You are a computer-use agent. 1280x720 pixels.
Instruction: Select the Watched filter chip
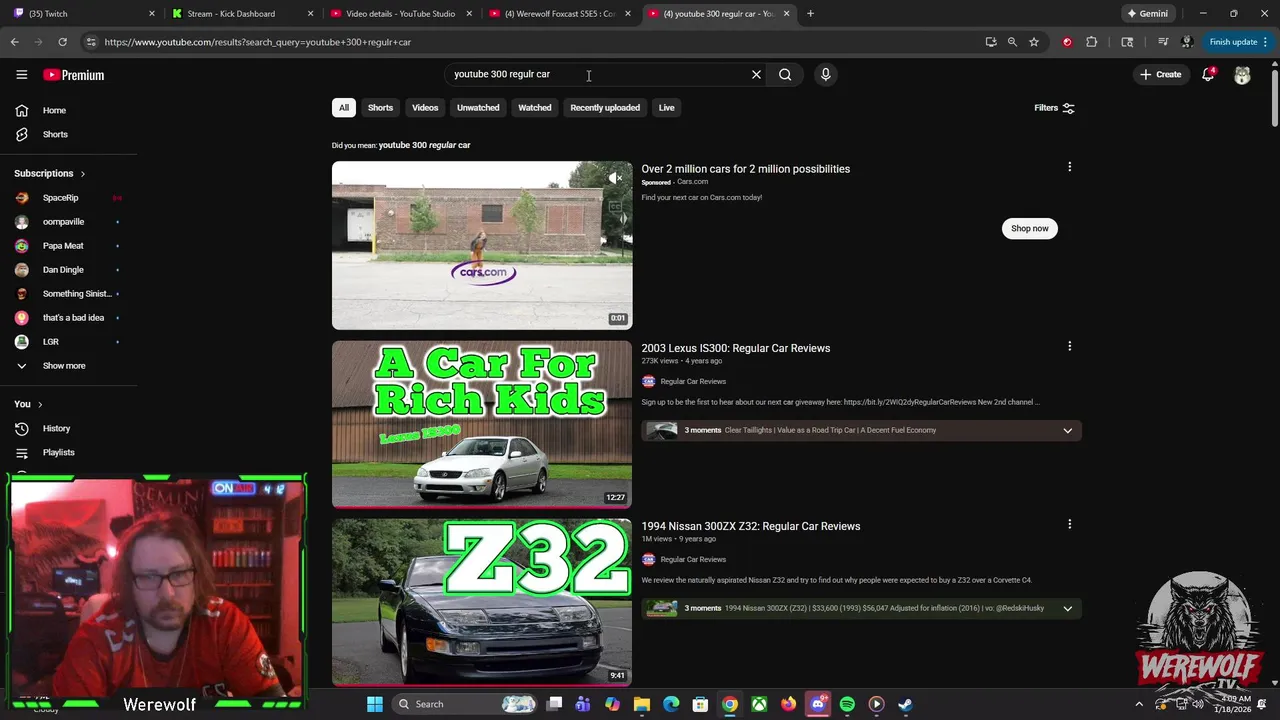tap(534, 108)
